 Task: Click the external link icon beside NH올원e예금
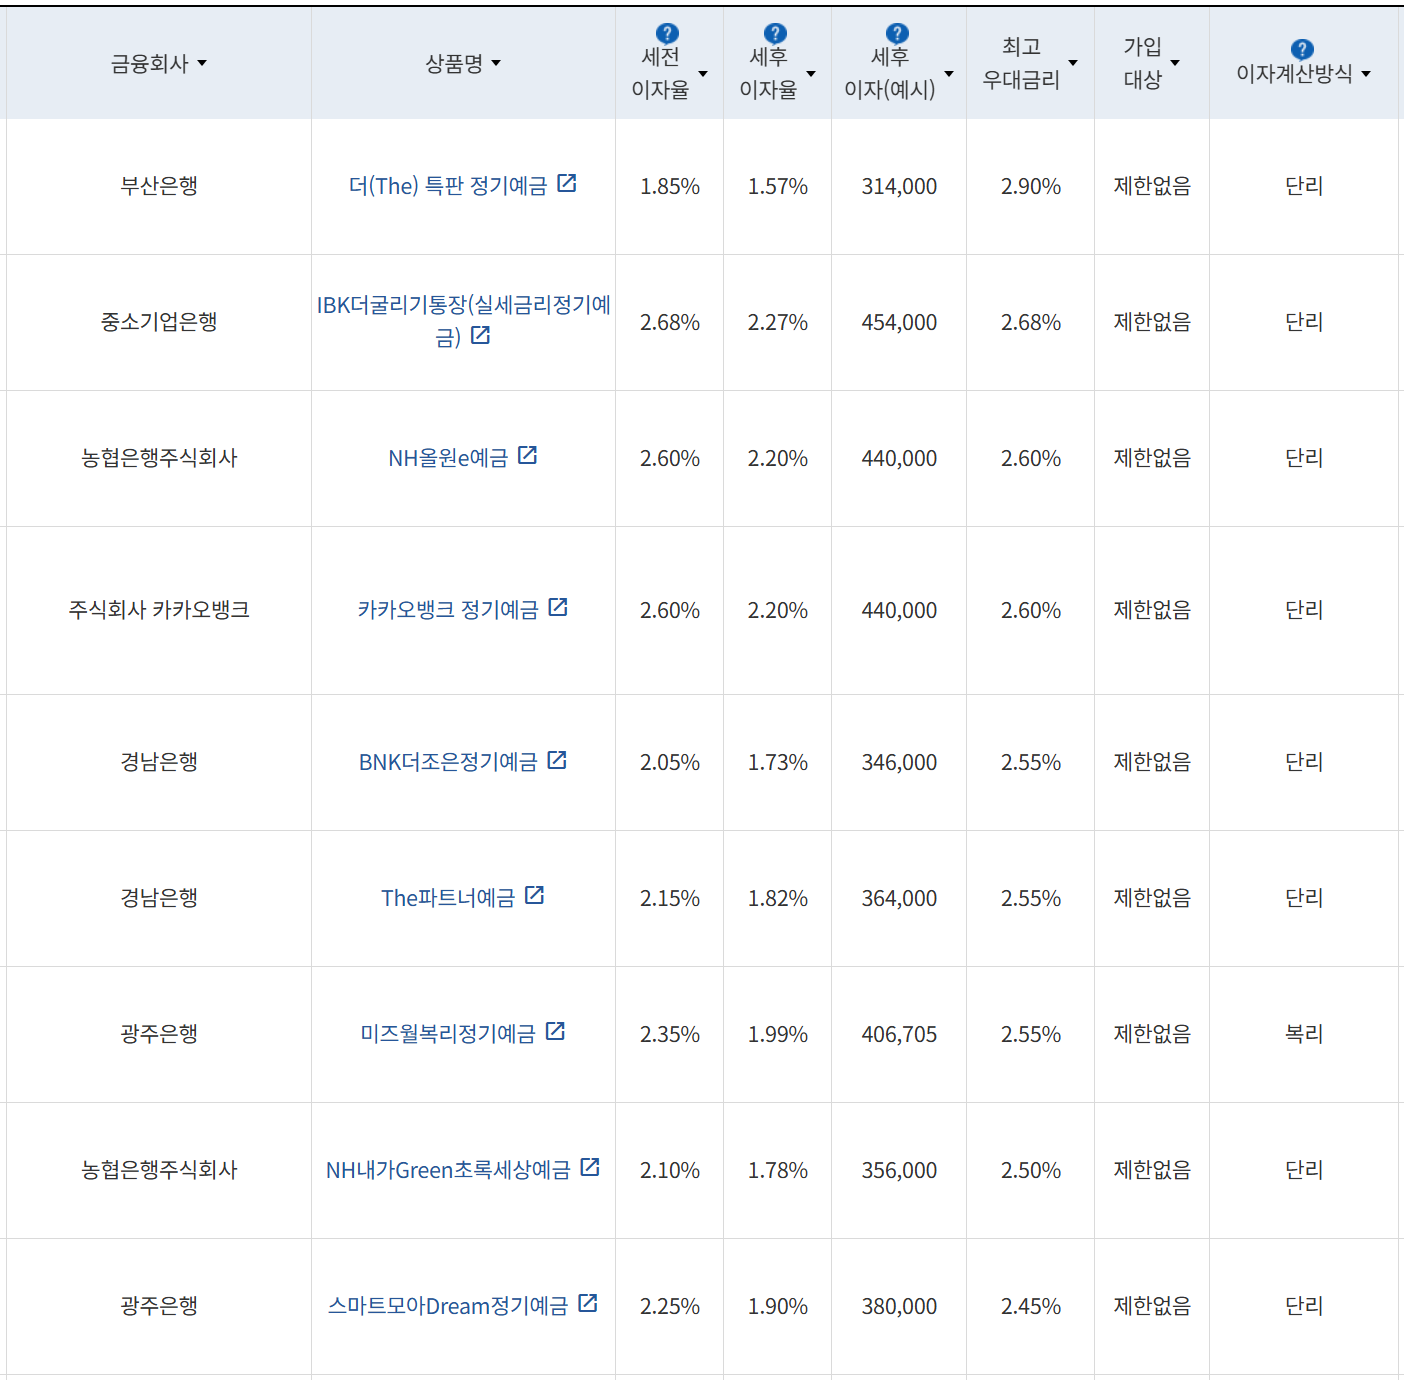[529, 456]
